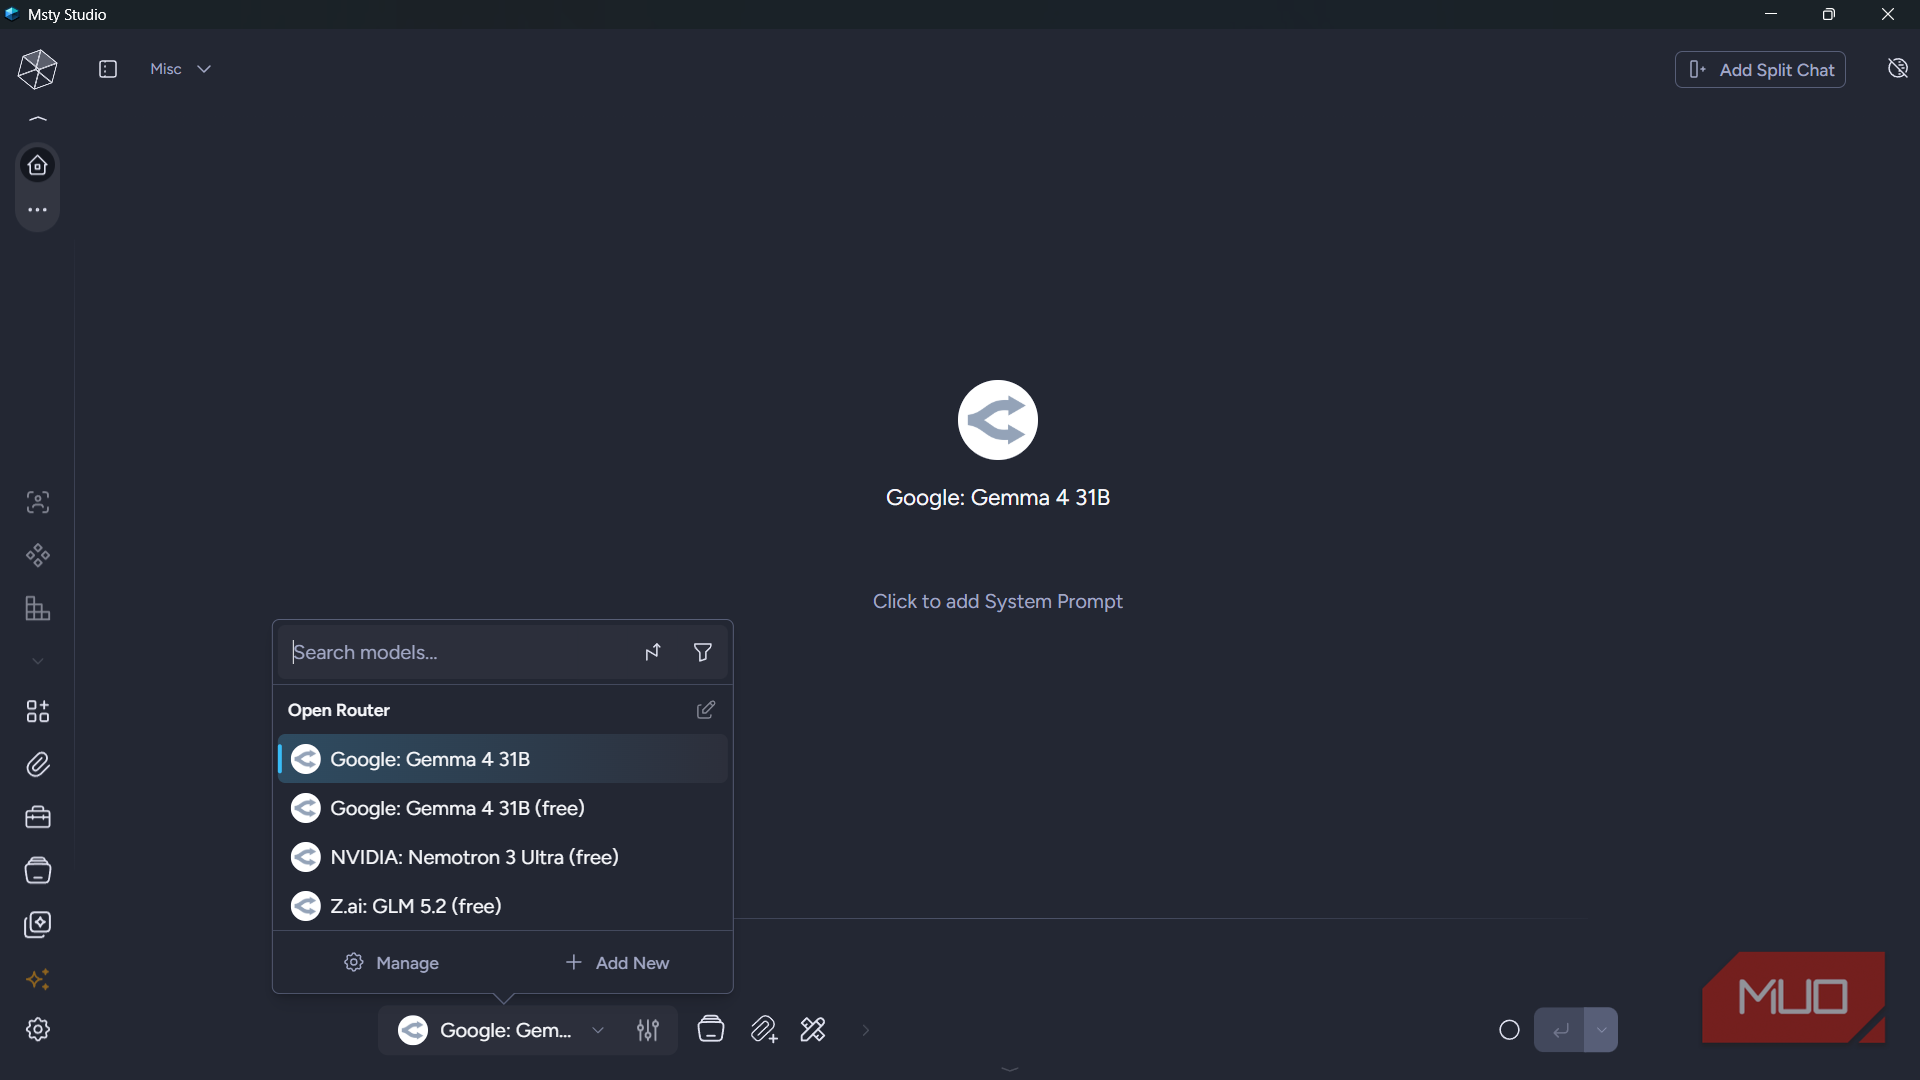This screenshot has height=1080, width=1920.
Task: Open Settings gear in sidebar
Action: [x=38, y=1029]
